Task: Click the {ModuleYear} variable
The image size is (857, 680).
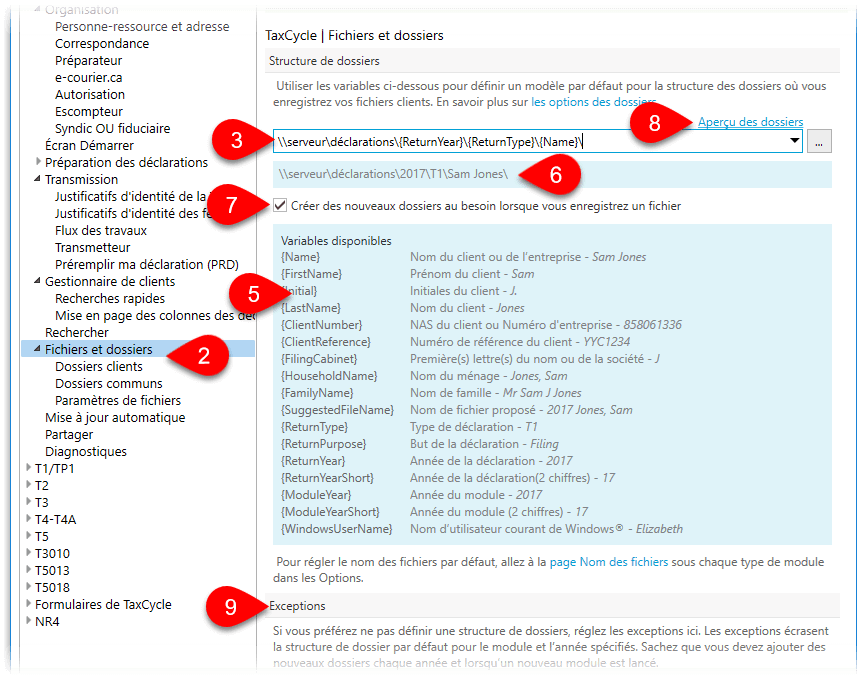Action: pyautogui.click(x=316, y=494)
